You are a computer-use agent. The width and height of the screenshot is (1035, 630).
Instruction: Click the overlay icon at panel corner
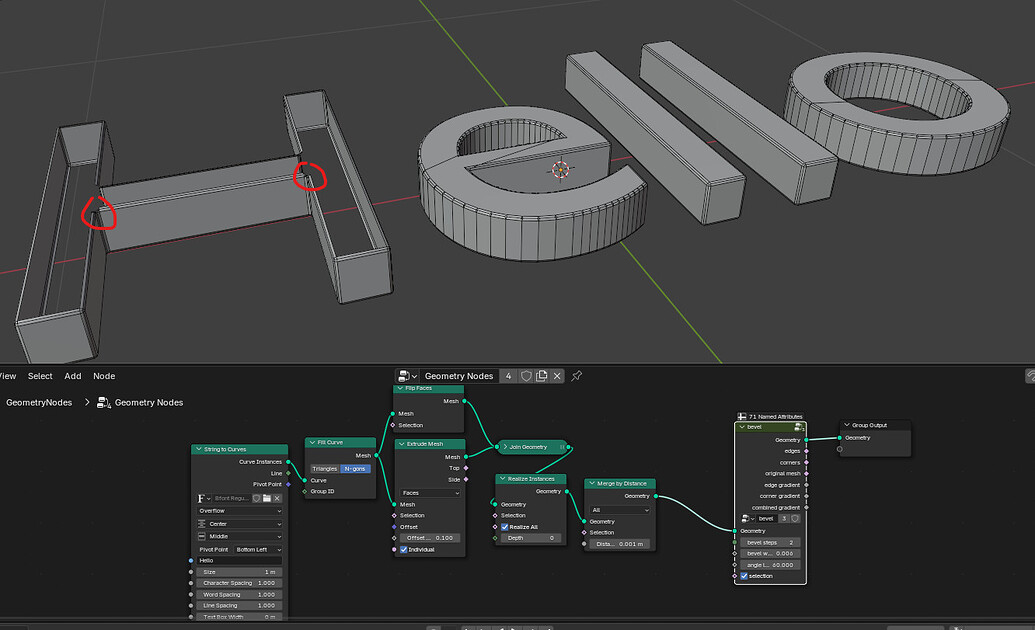1030,376
